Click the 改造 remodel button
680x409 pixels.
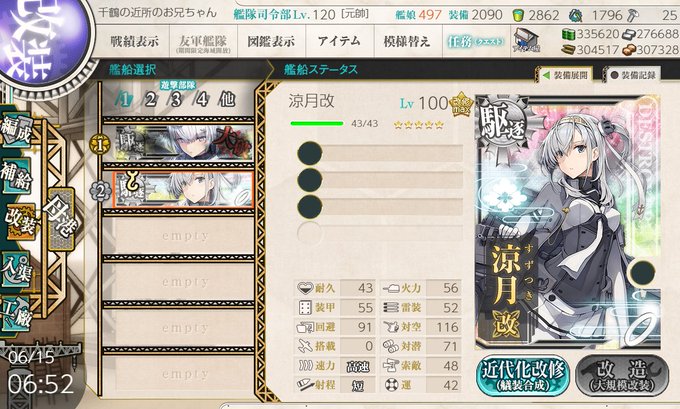(x=622, y=376)
